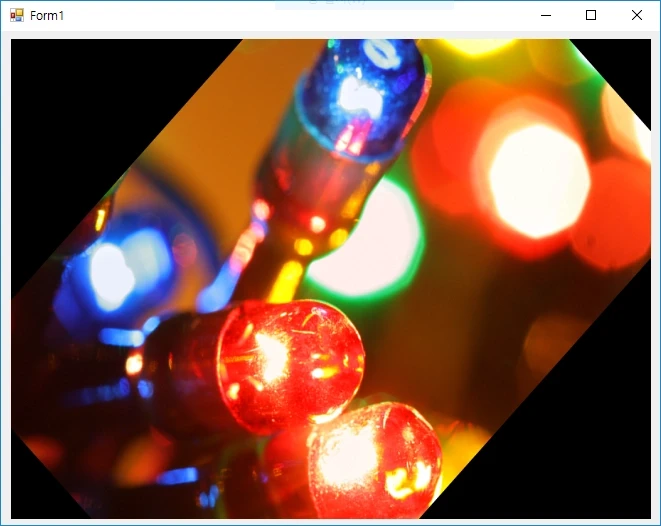Click the blurry blue light on left
This screenshot has height=526, width=661.
[x=115, y=270]
